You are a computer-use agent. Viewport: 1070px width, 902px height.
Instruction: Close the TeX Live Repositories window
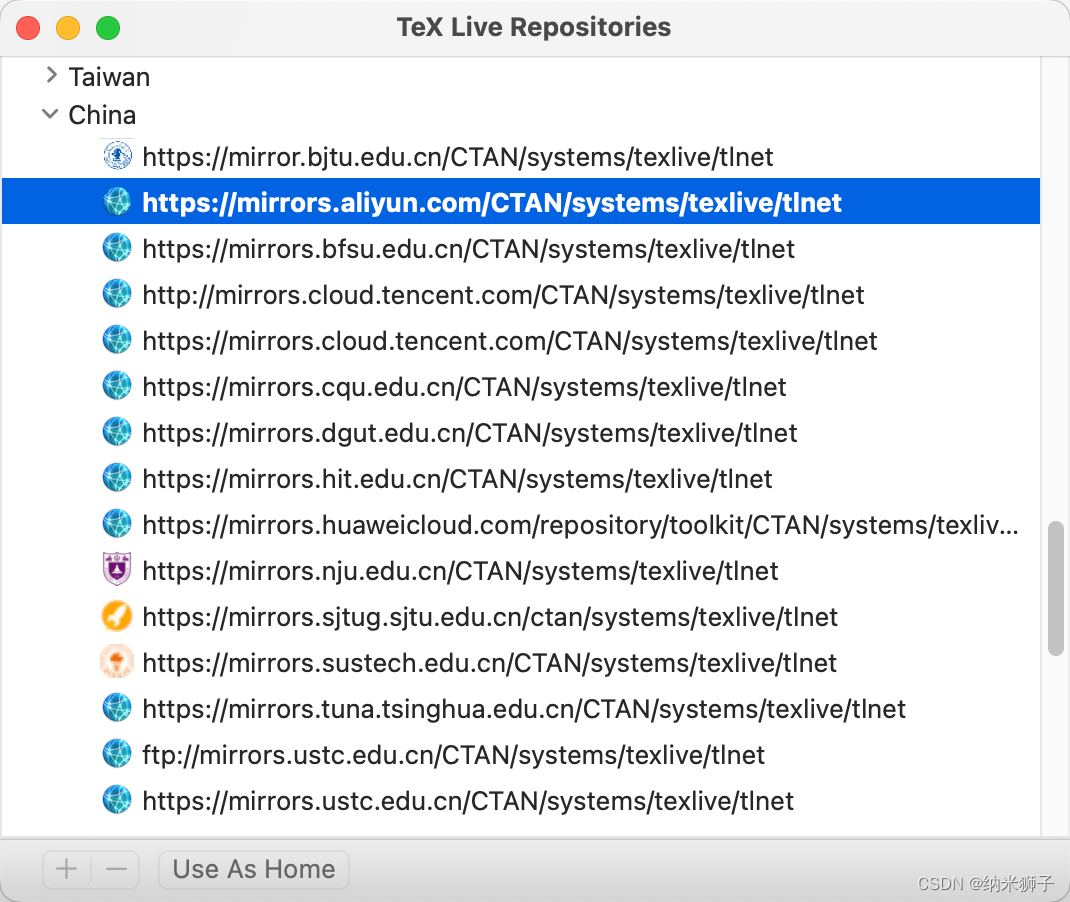pos(28,28)
